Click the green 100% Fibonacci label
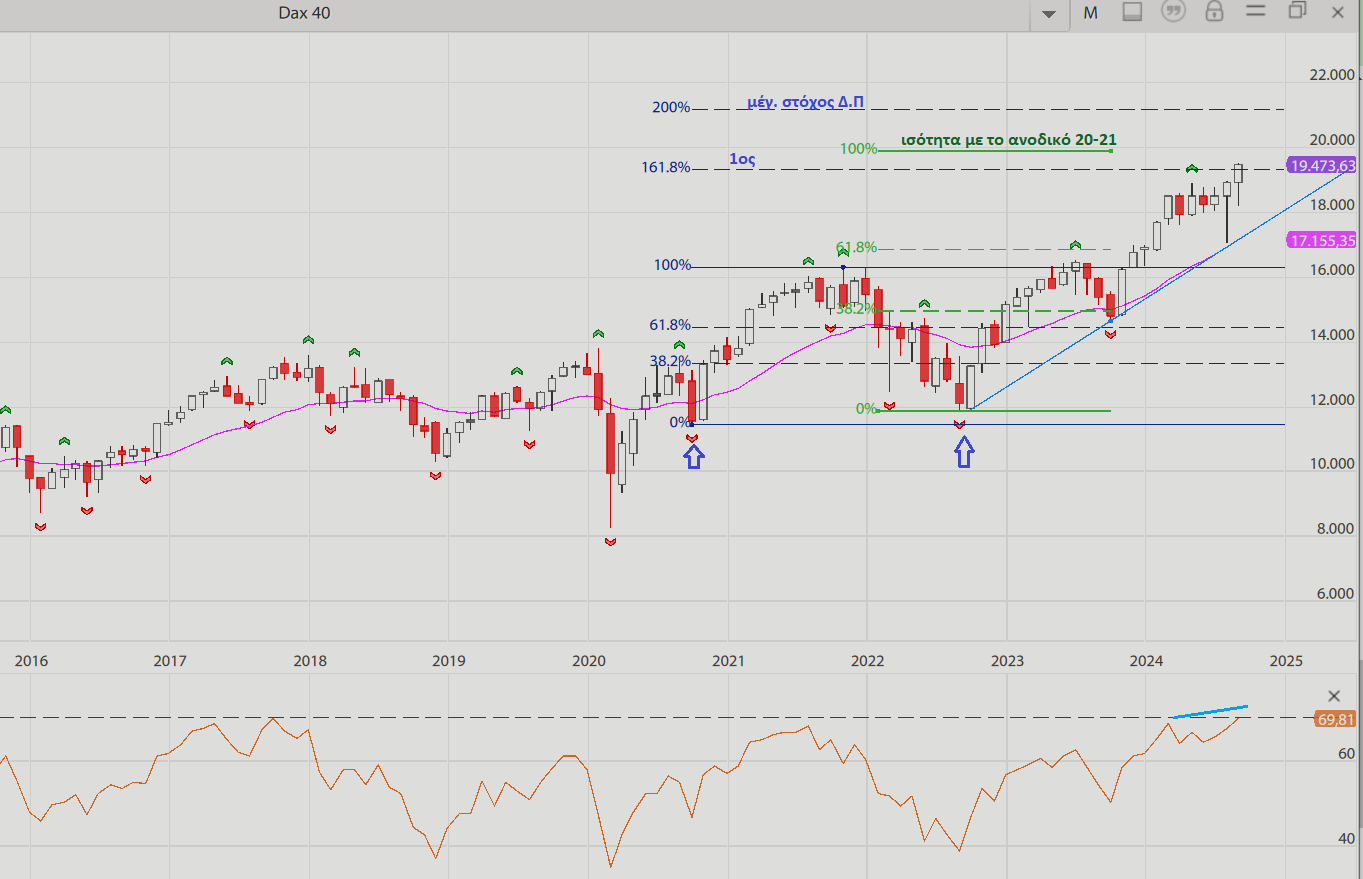 coord(858,149)
